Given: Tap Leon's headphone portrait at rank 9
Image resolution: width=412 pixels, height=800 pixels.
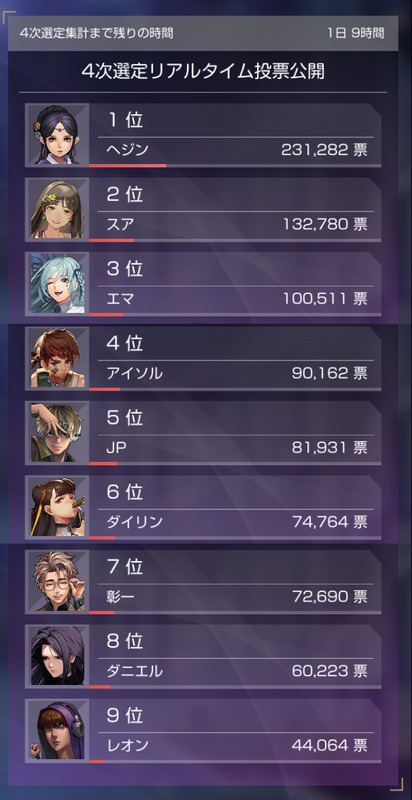Looking at the screenshot, I should 57,731.
